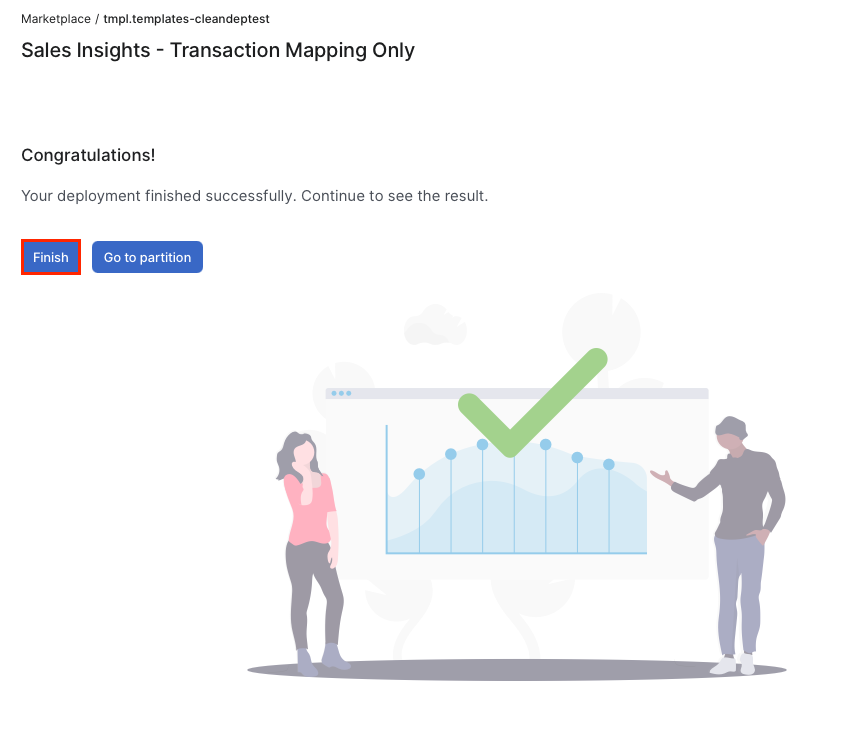Click the Congratulations! heading
849x740 pixels.
[x=88, y=156]
